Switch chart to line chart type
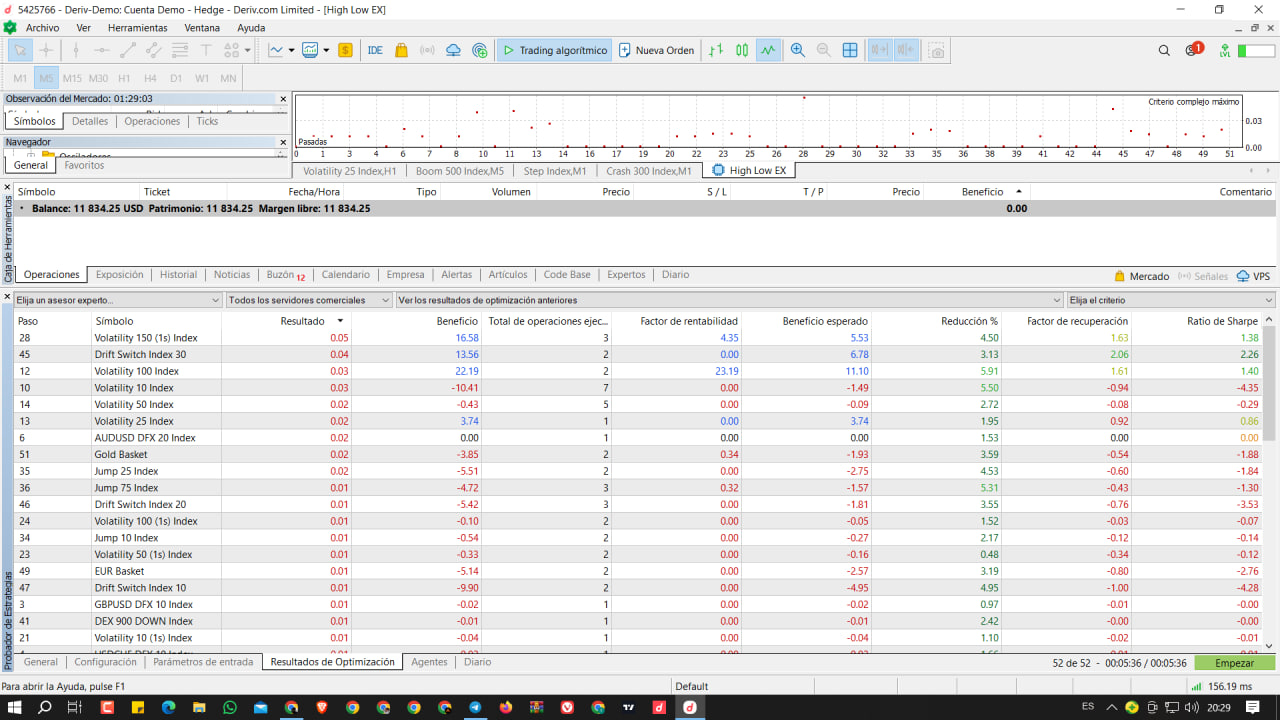 point(768,50)
